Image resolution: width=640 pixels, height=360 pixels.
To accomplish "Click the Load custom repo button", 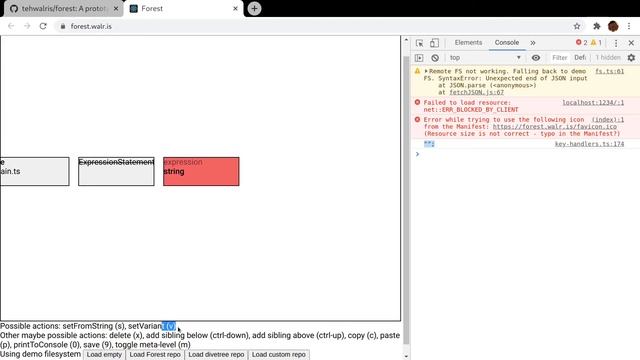I will [x=279, y=354].
